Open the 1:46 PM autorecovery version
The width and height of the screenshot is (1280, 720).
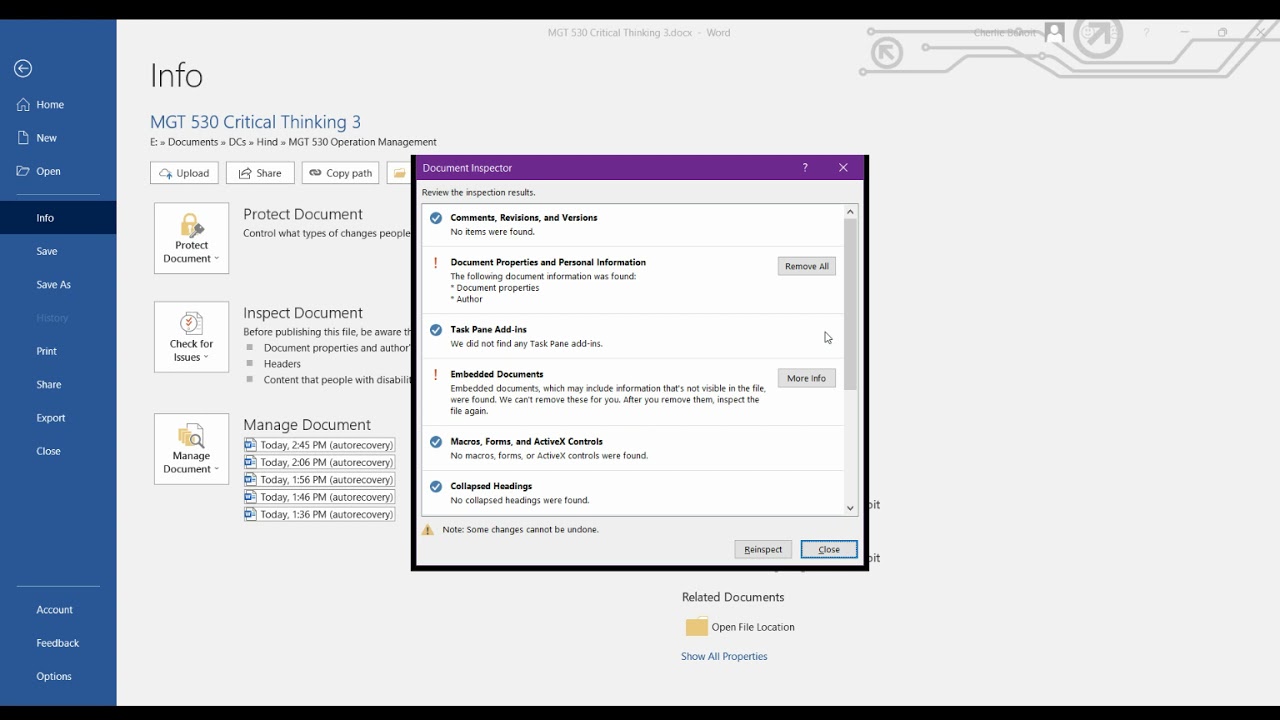click(319, 497)
